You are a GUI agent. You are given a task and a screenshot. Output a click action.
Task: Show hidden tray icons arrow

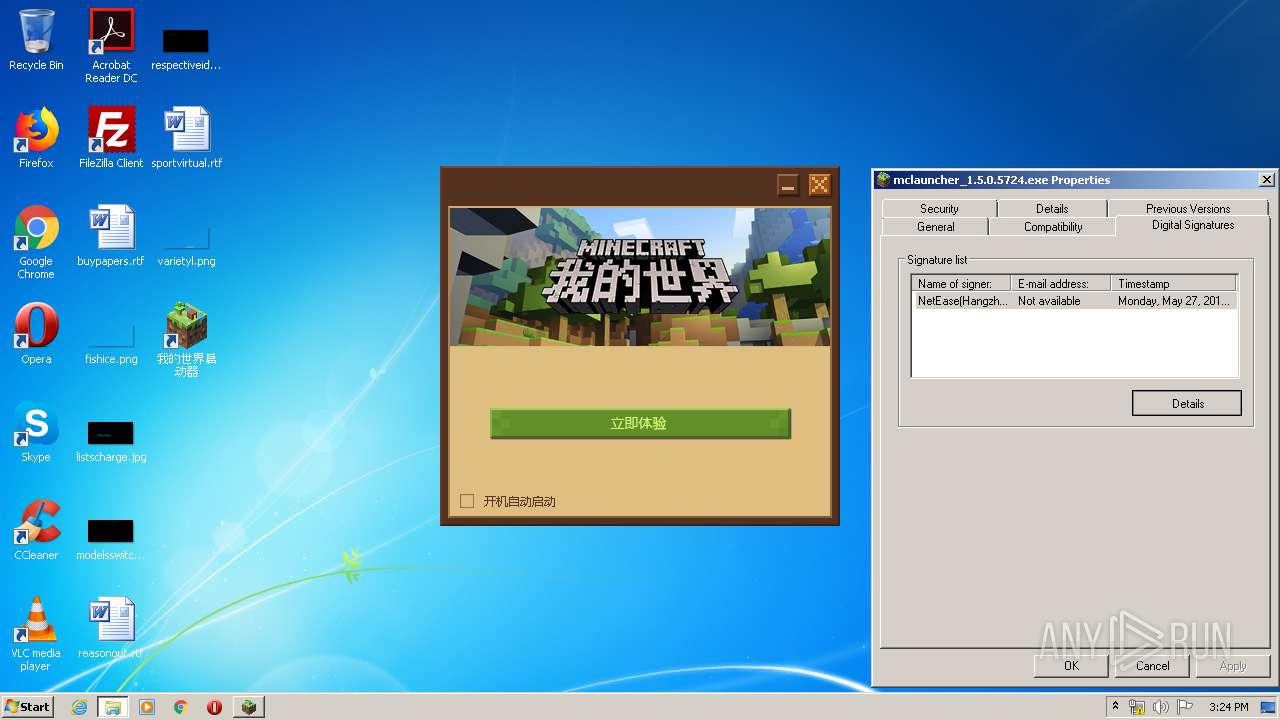[1116, 707]
